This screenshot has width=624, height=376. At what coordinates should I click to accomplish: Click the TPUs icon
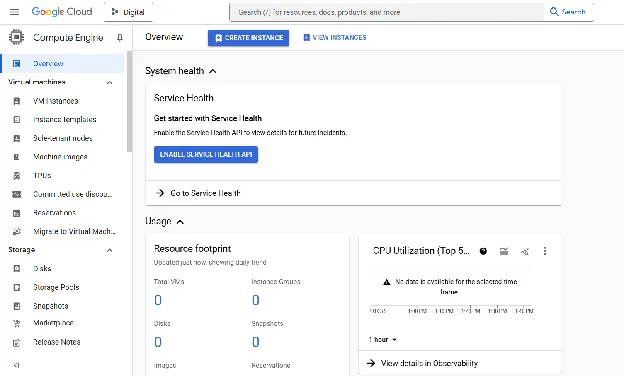[x=16, y=175]
